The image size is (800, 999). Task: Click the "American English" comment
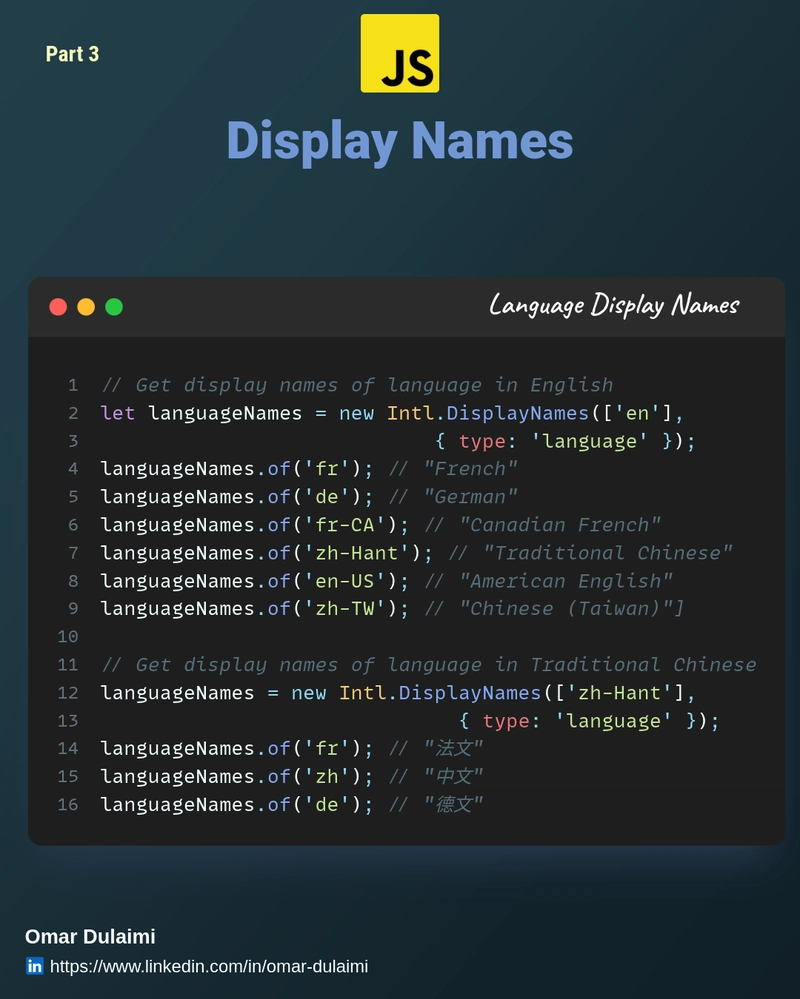pos(566,581)
